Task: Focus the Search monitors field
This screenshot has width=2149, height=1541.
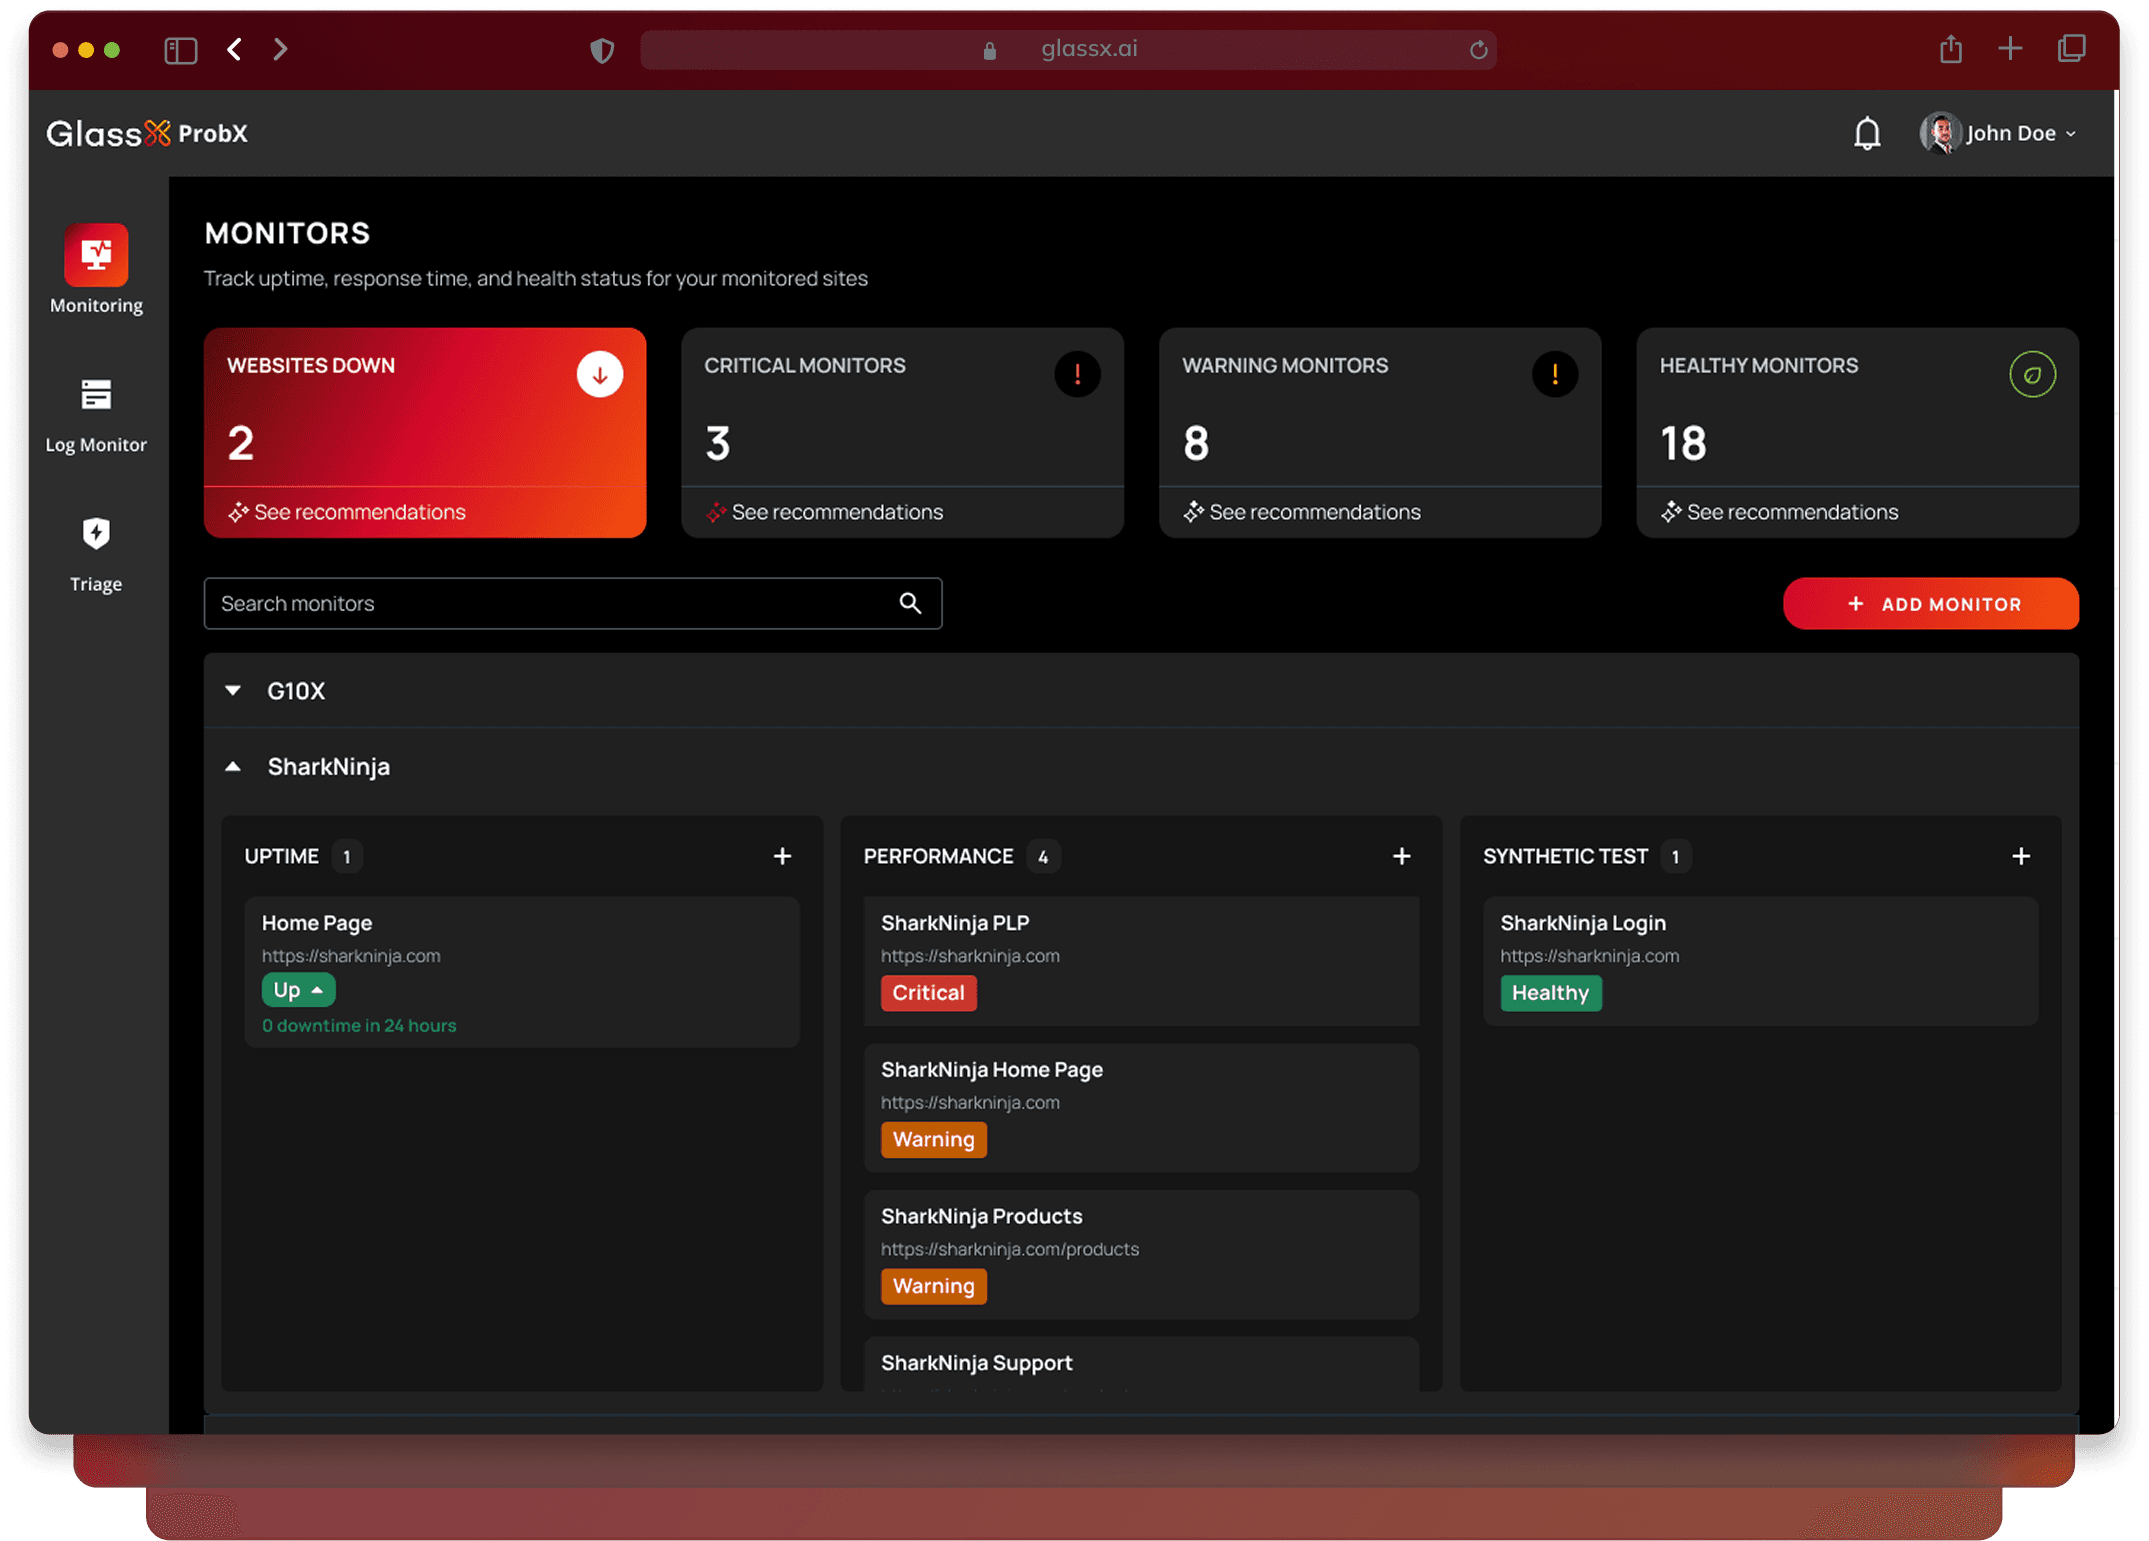Action: click(x=572, y=603)
